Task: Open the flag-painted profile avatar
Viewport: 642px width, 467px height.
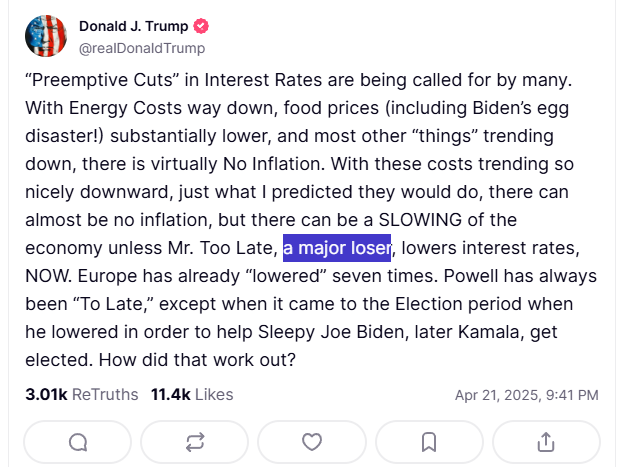Action: (x=46, y=36)
